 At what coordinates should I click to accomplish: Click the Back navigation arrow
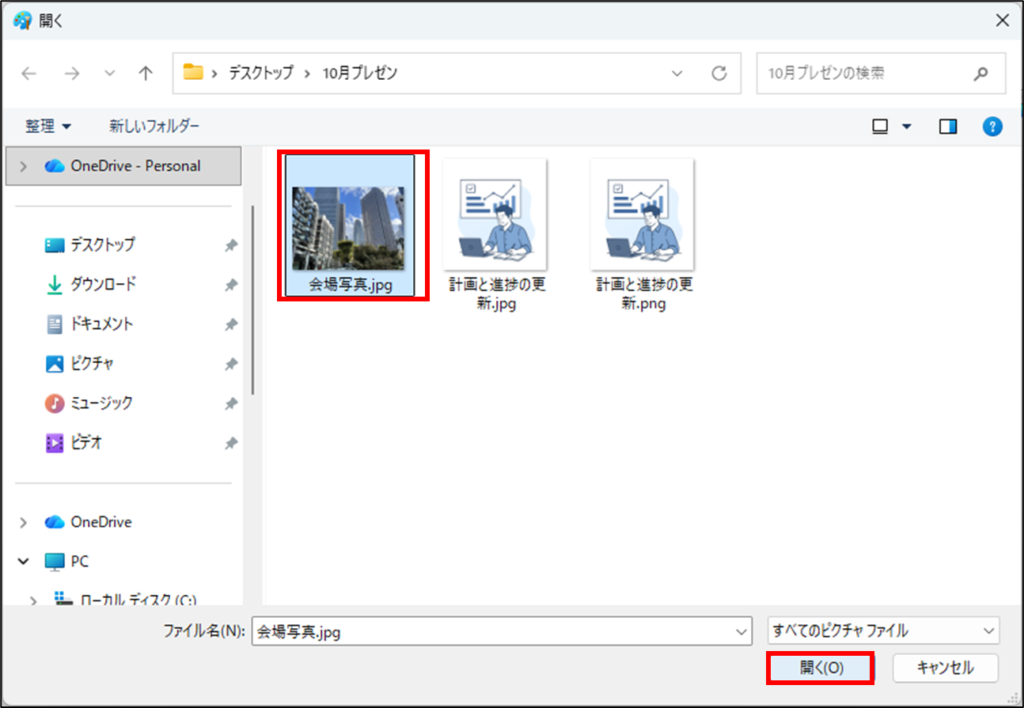click(x=29, y=73)
